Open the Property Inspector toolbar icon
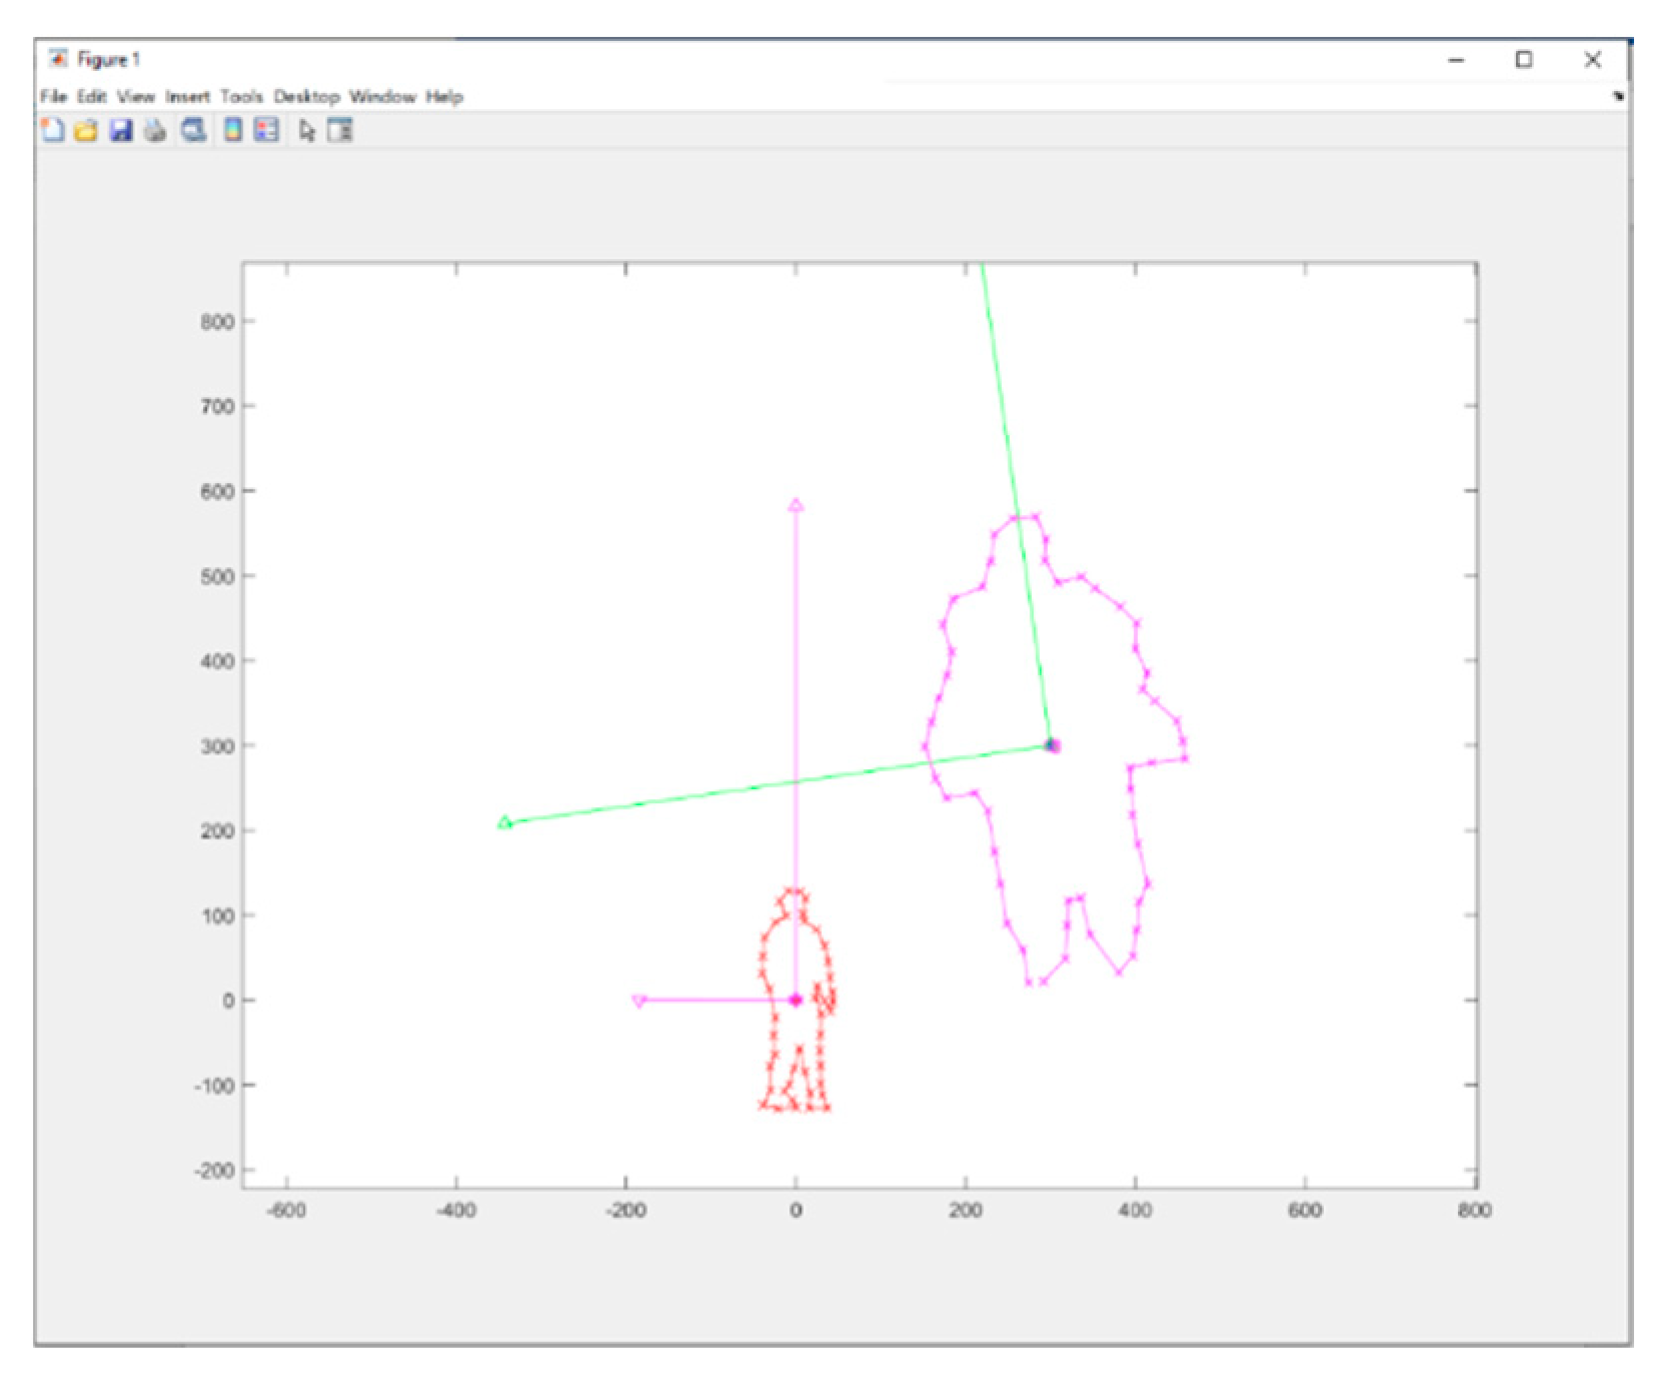The image size is (1670, 1379). (340, 130)
